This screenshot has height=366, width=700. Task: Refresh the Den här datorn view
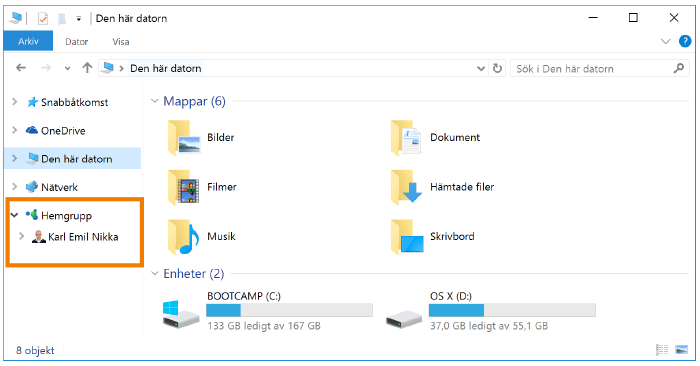point(497,69)
